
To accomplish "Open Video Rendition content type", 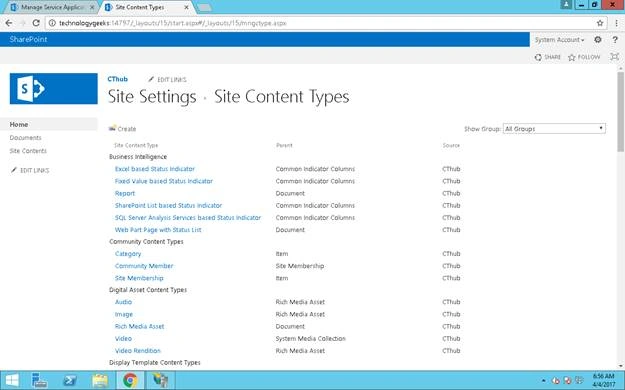I will pyautogui.click(x=138, y=351).
